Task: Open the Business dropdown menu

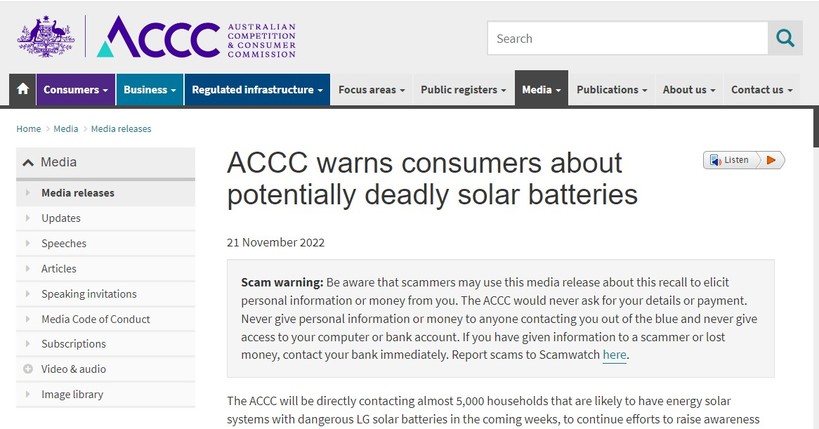Action: (149, 89)
